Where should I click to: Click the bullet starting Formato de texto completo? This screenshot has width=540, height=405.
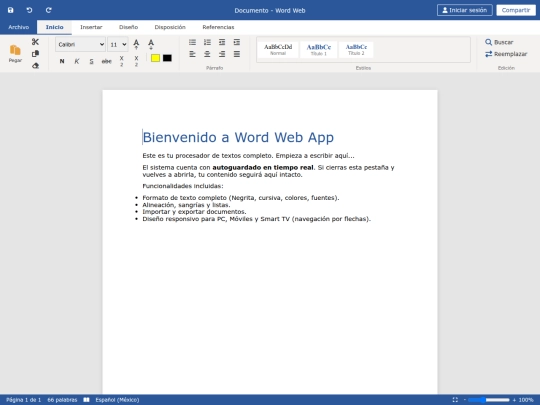pos(241,198)
